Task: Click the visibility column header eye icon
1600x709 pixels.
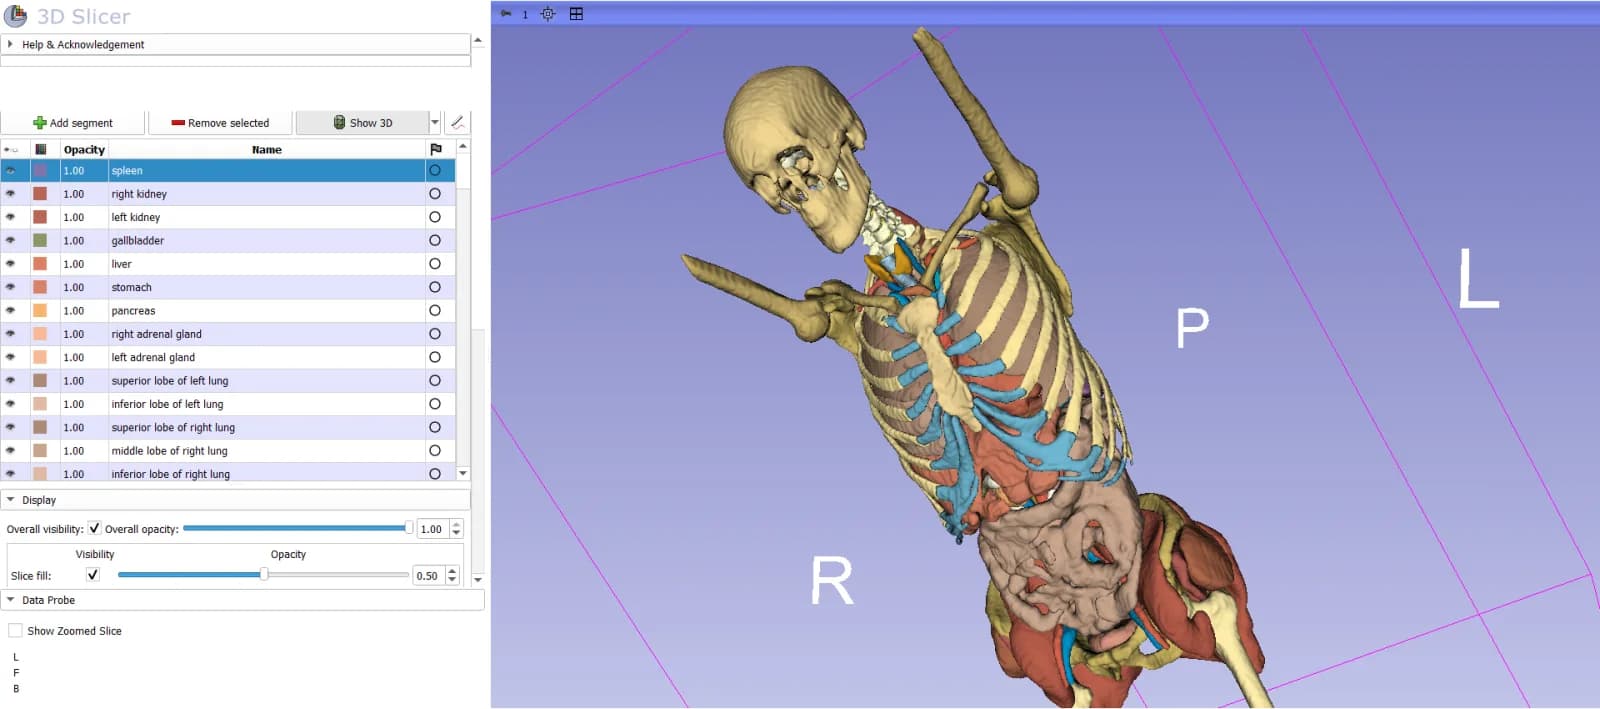Action: click(x=11, y=150)
